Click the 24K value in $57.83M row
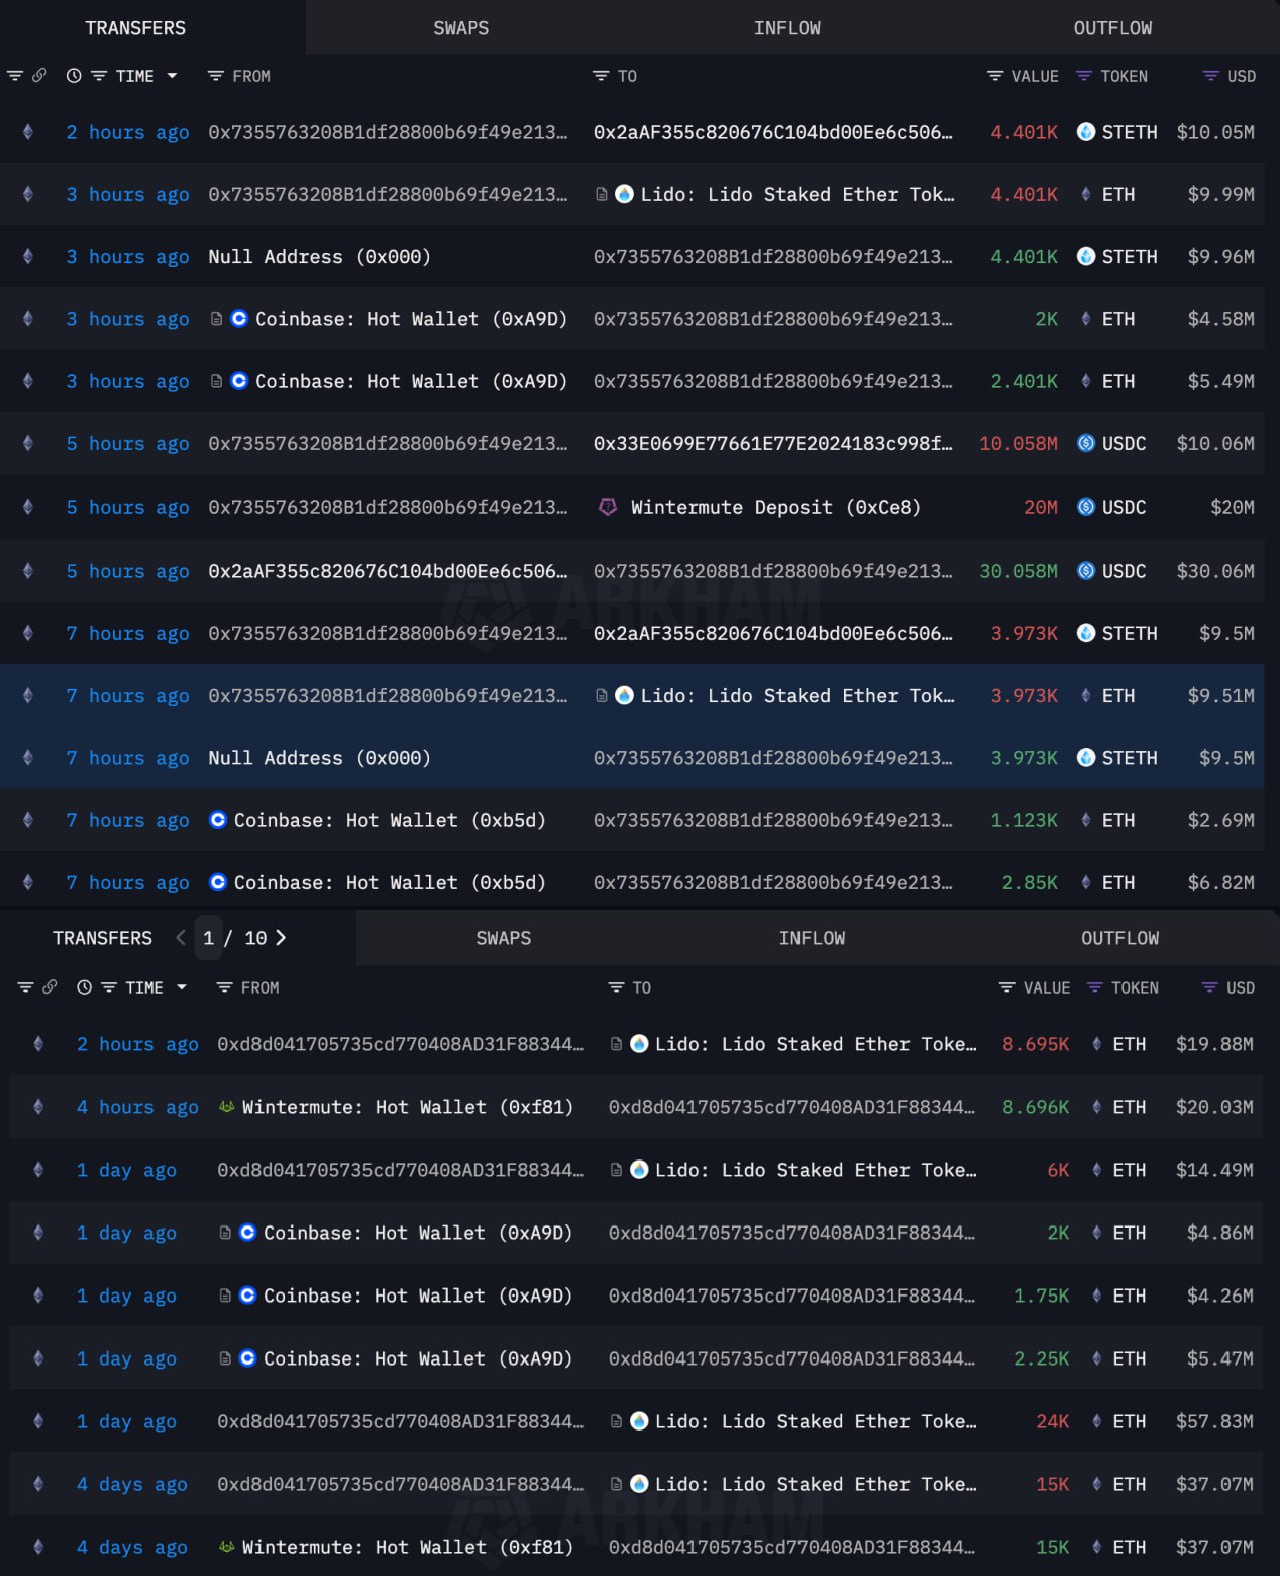This screenshot has width=1280, height=1576. pos(1052,1421)
